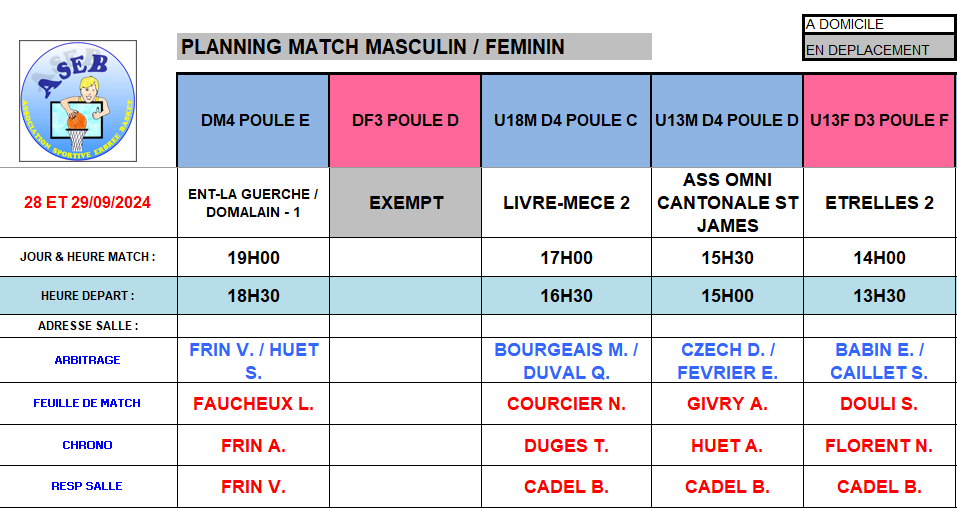Click the FAUCHEUX L. match sheet cell
The height and width of the screenshot is (508, 957).
pos(254,404)
